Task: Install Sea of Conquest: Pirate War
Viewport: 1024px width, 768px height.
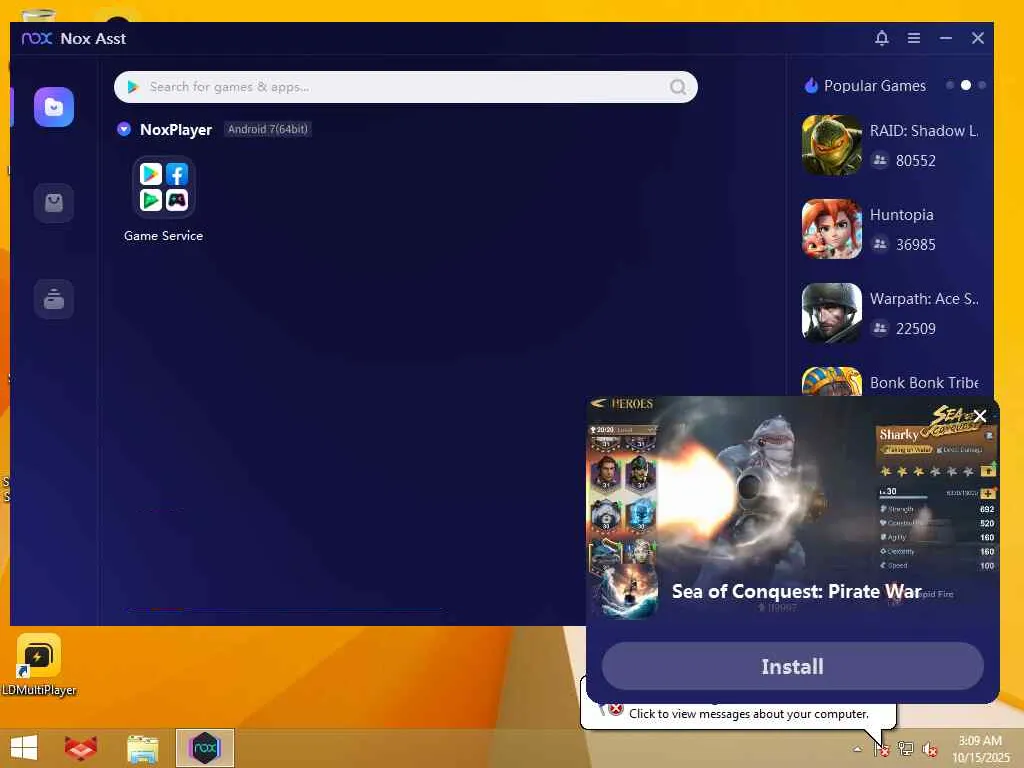Action: 792,666
